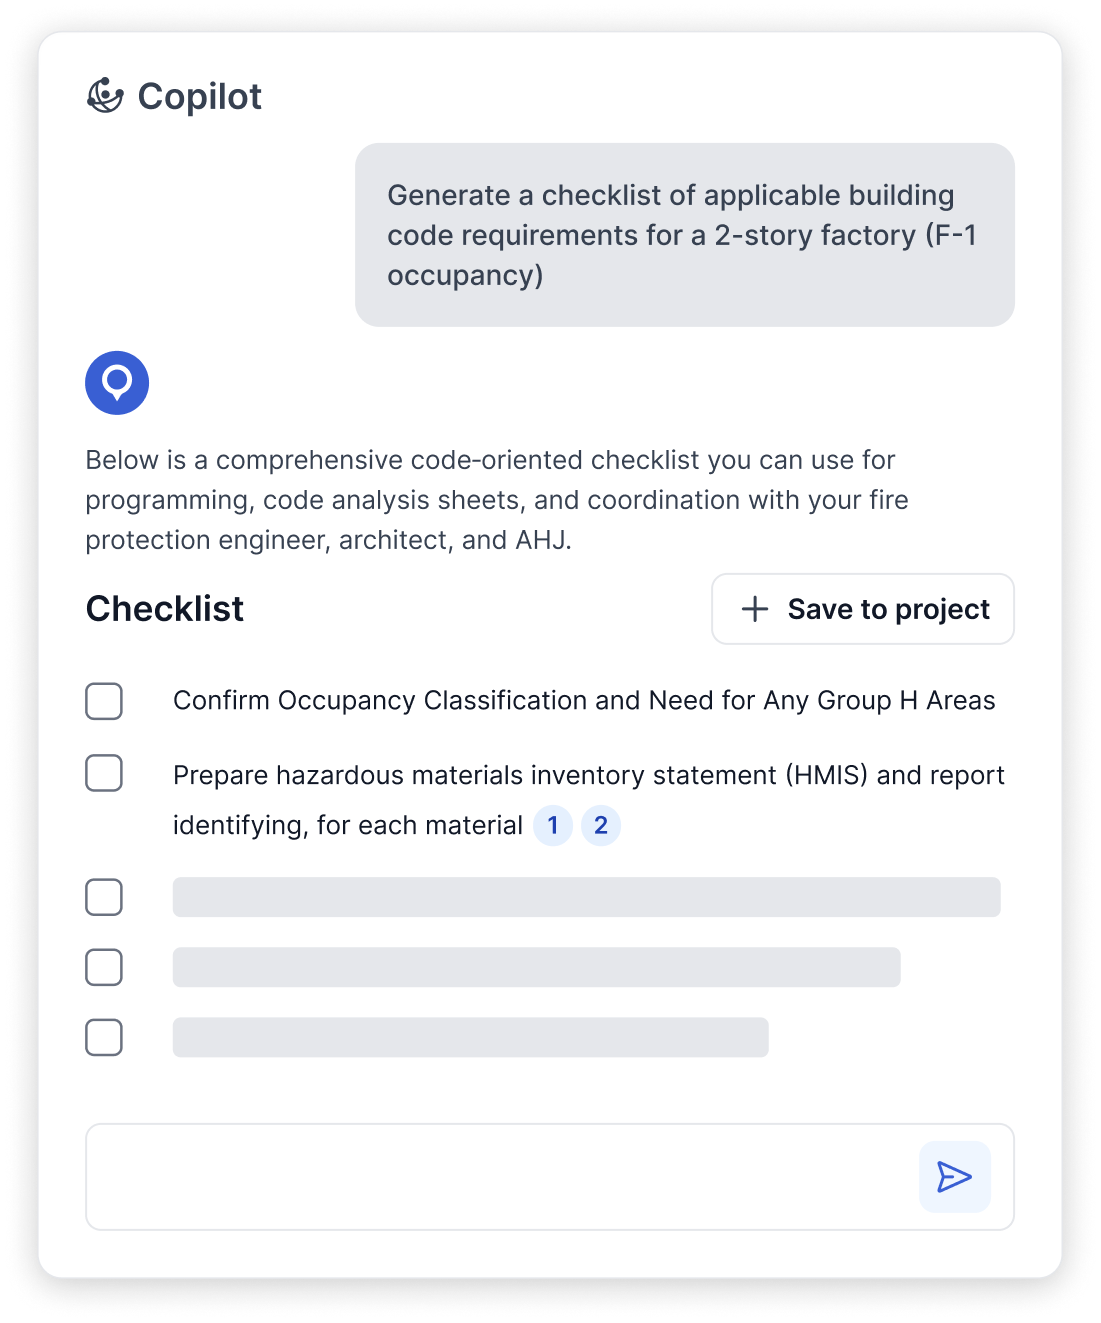Viewport: 1101px width, 1323px height.
Task: Click the shortest loading placeholder bar
Action: (x=471, y=1037)
